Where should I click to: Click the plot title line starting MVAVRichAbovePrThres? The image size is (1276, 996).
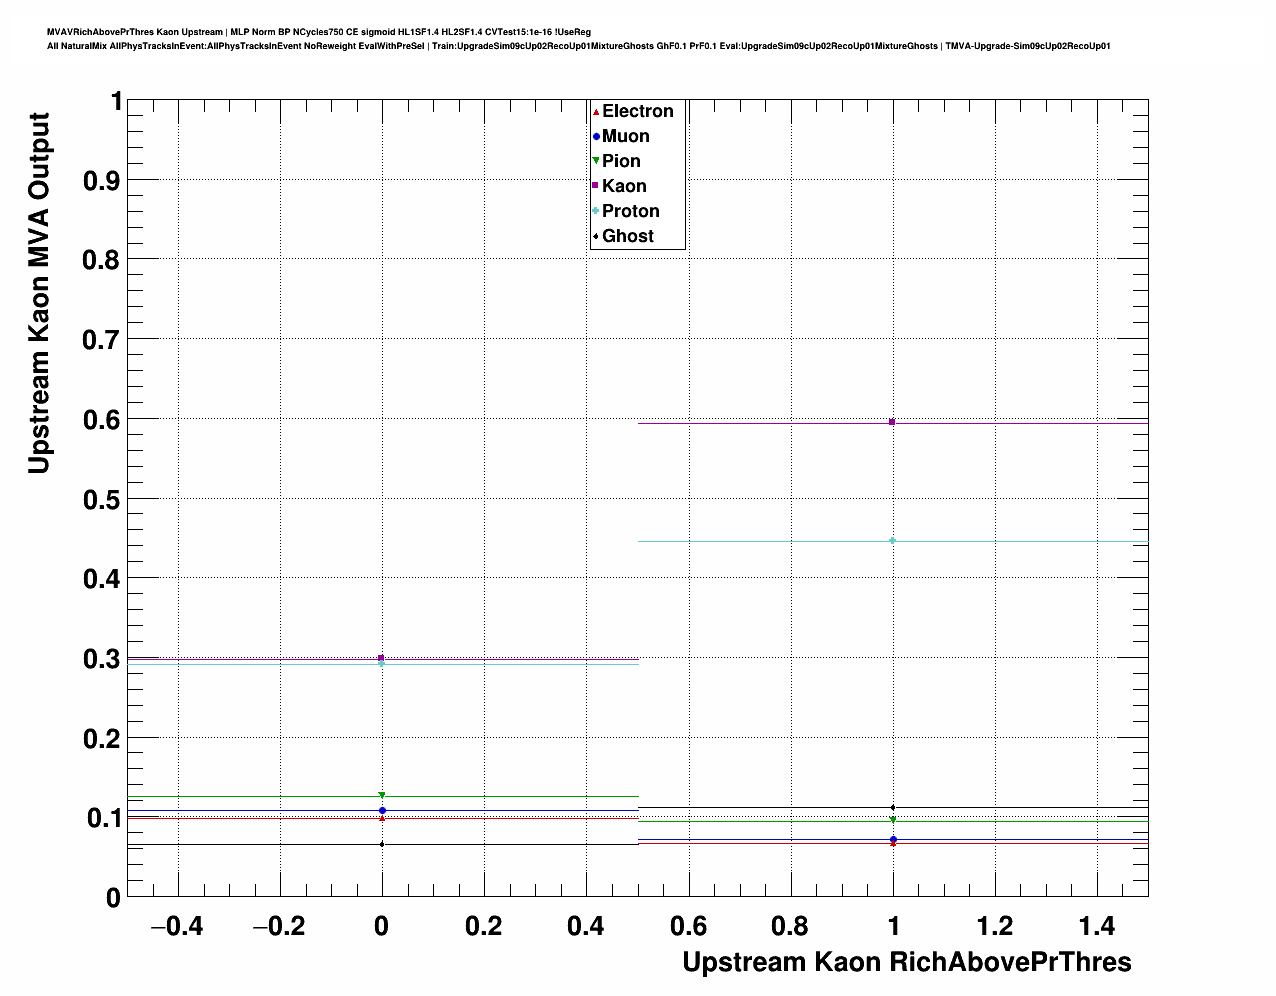tap(319, 32)
